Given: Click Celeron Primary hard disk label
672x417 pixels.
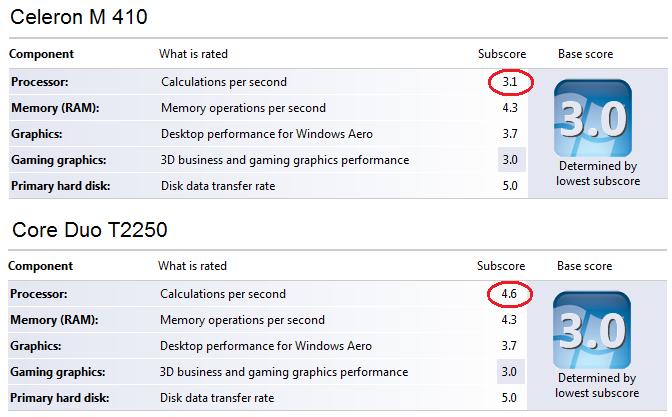Looking at the screenshot, I should coord(58,186).
